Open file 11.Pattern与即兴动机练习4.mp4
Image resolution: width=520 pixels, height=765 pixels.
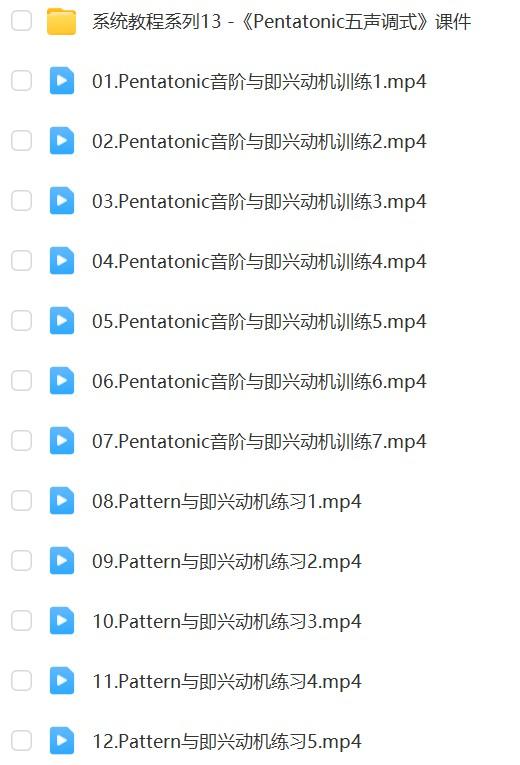point(227,682)
